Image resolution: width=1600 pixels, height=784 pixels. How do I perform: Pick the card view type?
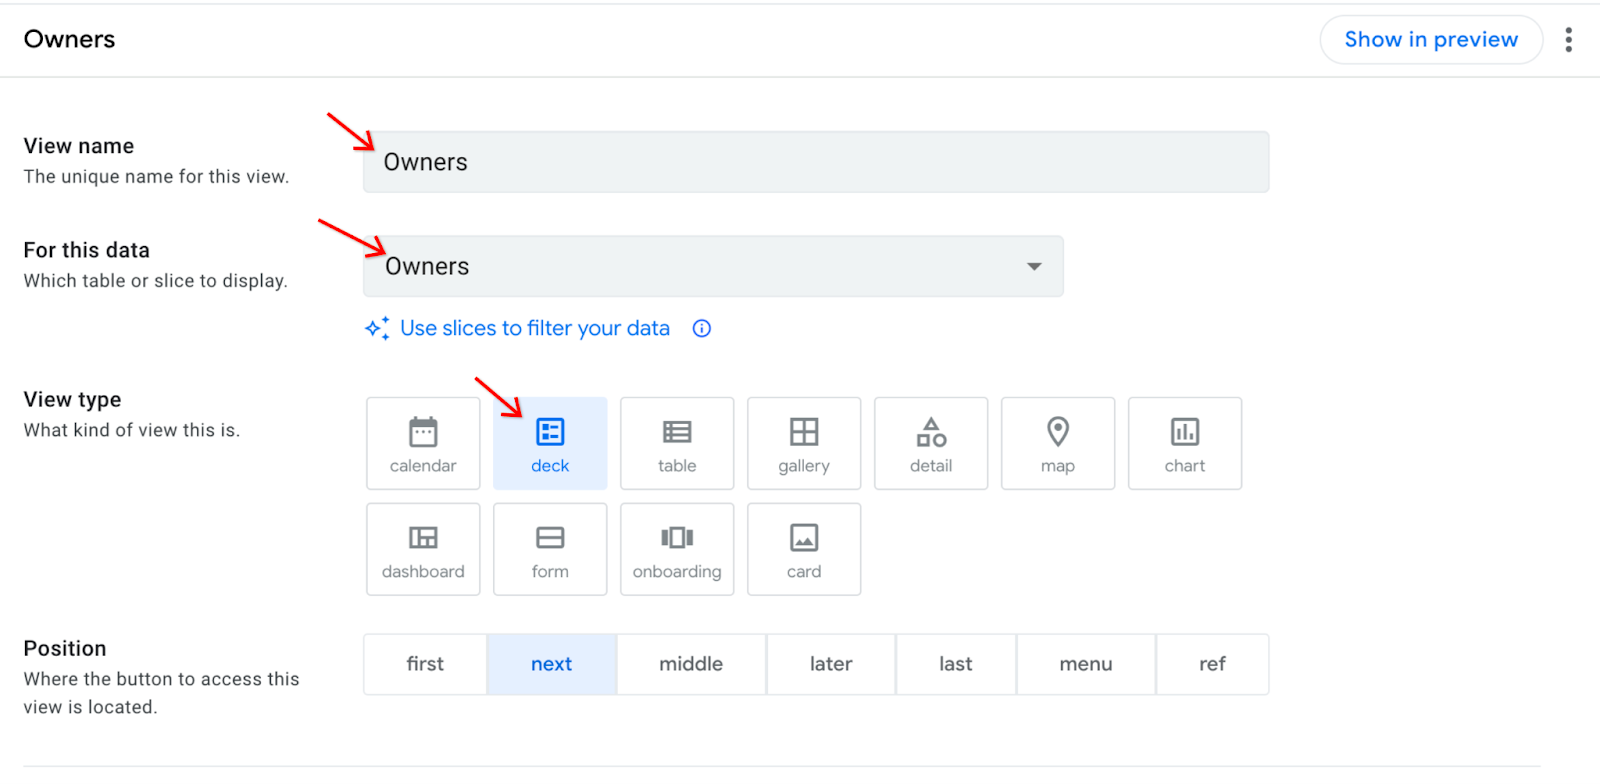(804, 549)
